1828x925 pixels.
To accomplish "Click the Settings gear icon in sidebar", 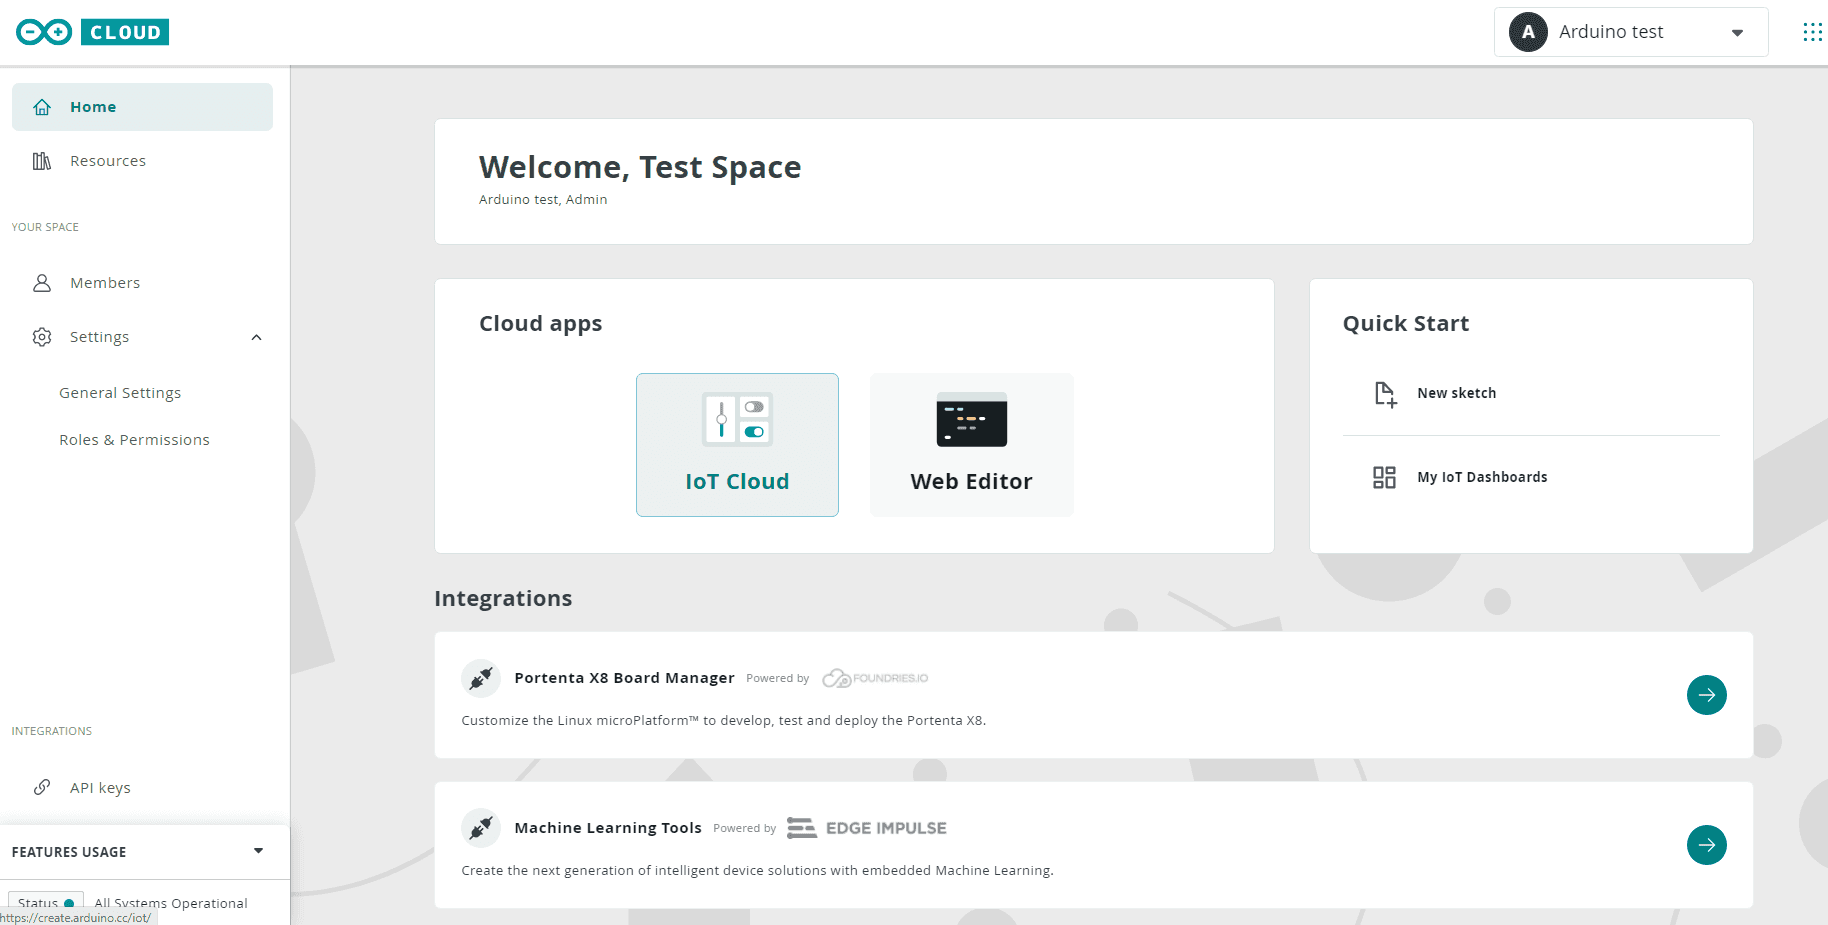I will click(42, 337).
